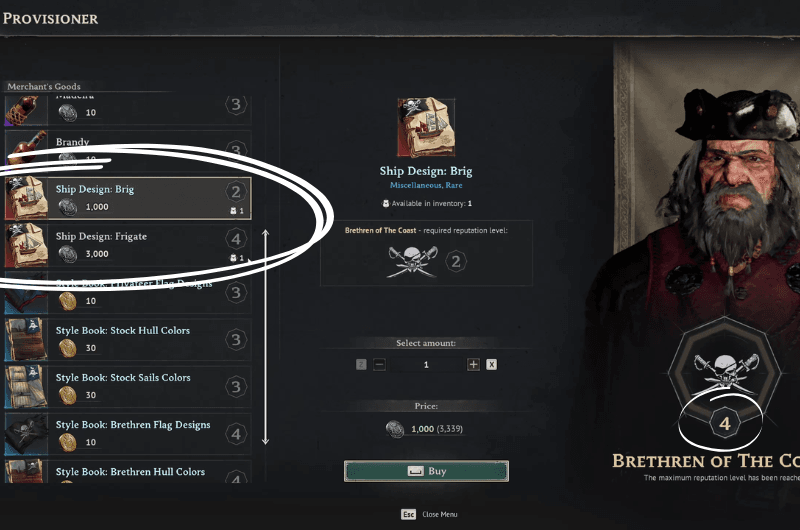Set minimum amount with the Z button
The height and width of the screenshot is (530, 800).
pos(361,364)
